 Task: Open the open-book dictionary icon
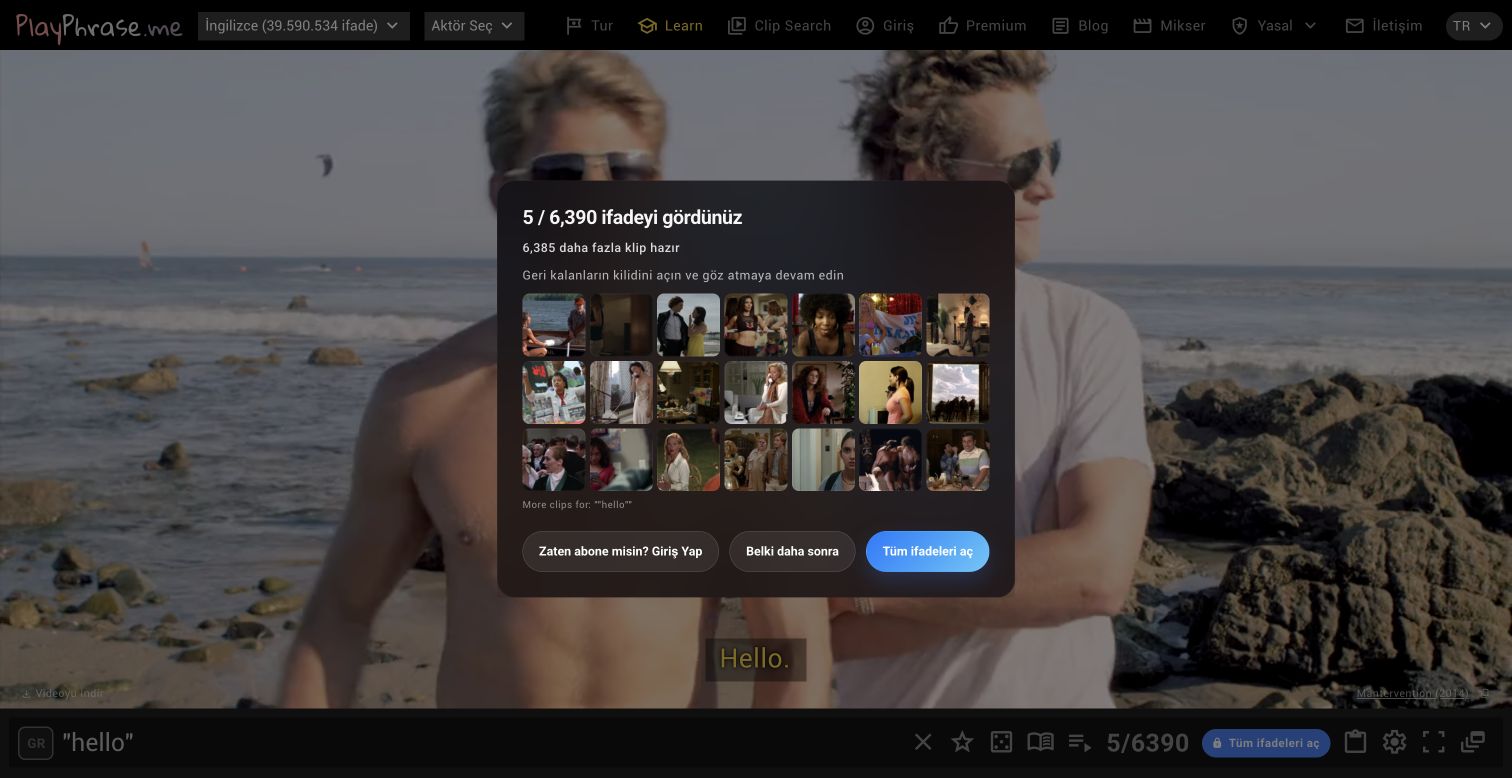coord(1040,742)
